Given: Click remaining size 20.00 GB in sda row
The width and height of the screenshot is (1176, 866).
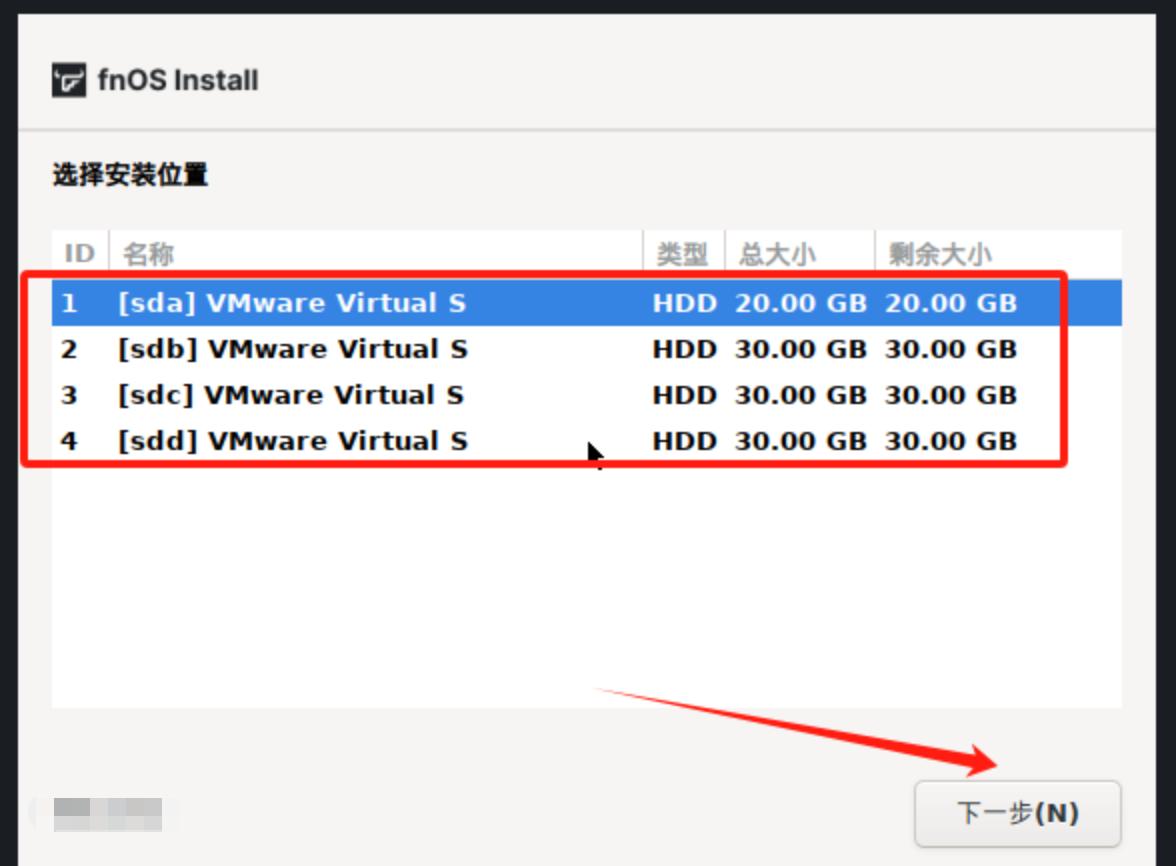Looking at the screenshot, I should tap(950, 303).
